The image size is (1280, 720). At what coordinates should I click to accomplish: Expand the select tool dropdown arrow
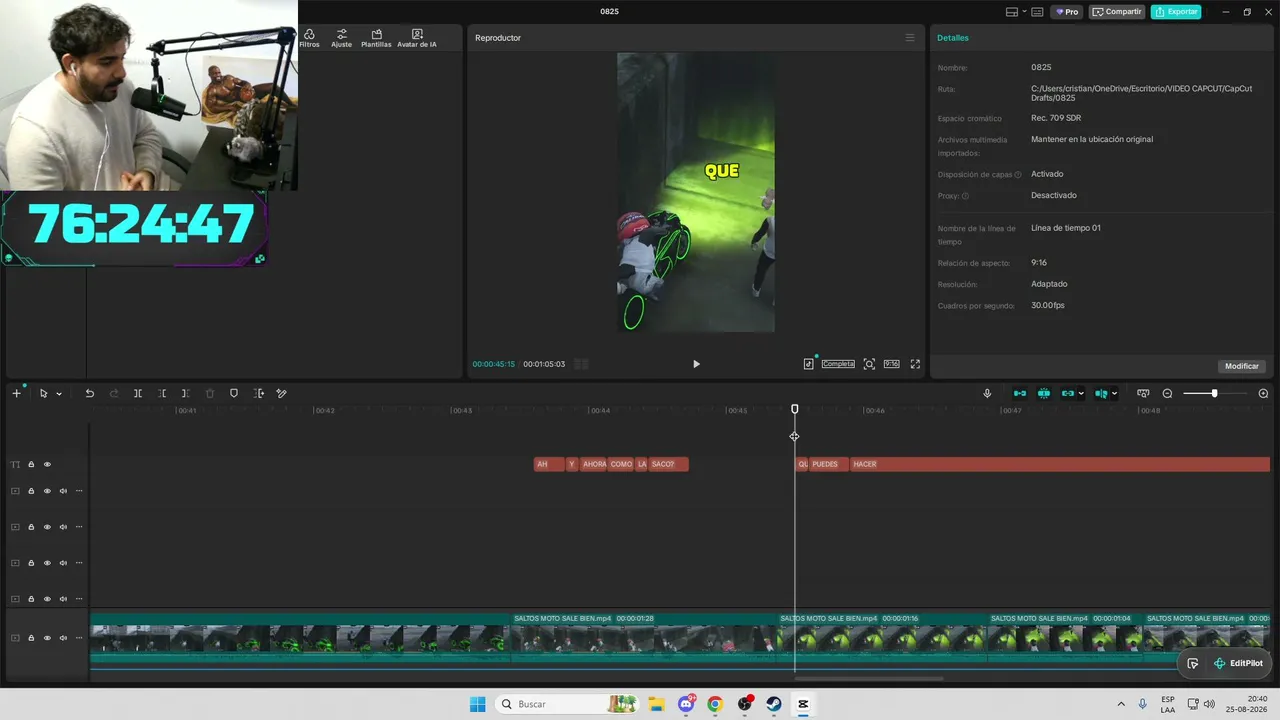pyautogui.click(x=59, y=394)
